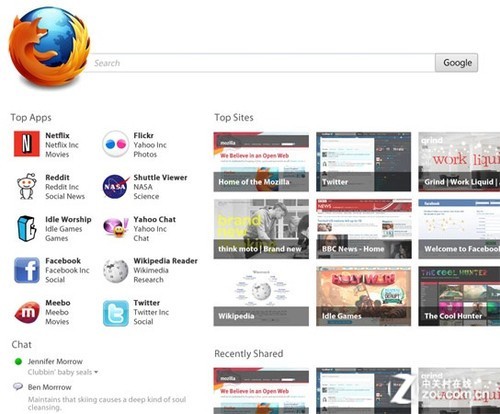
Task: Open the Facebook app icon
Action: coord(27,270)
